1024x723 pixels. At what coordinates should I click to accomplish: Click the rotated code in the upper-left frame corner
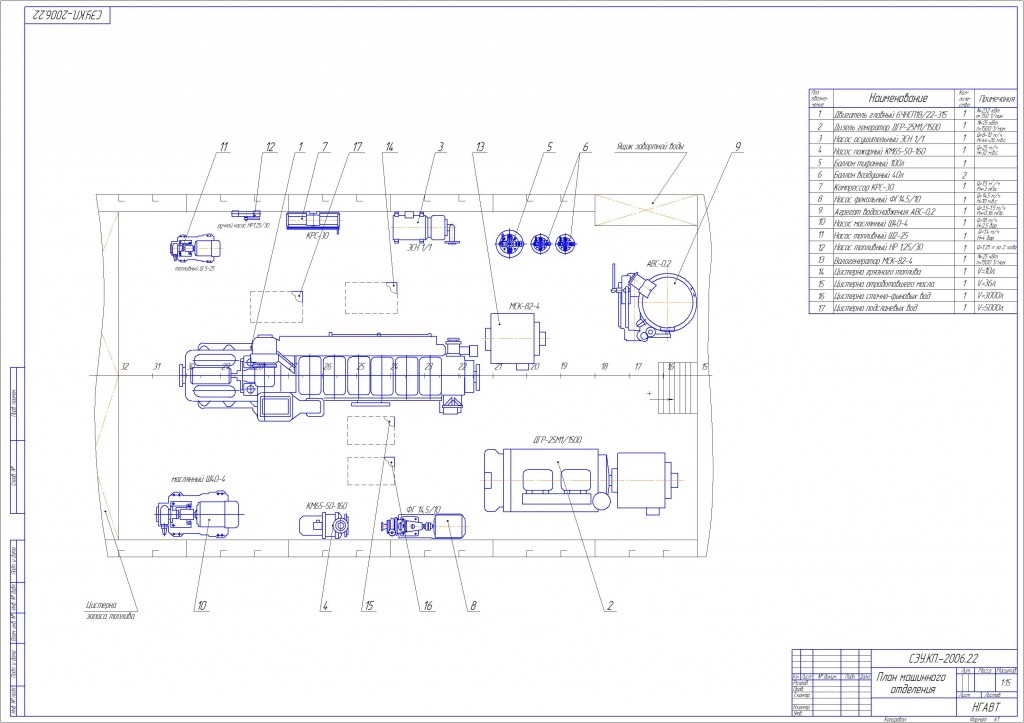(68, 15)
